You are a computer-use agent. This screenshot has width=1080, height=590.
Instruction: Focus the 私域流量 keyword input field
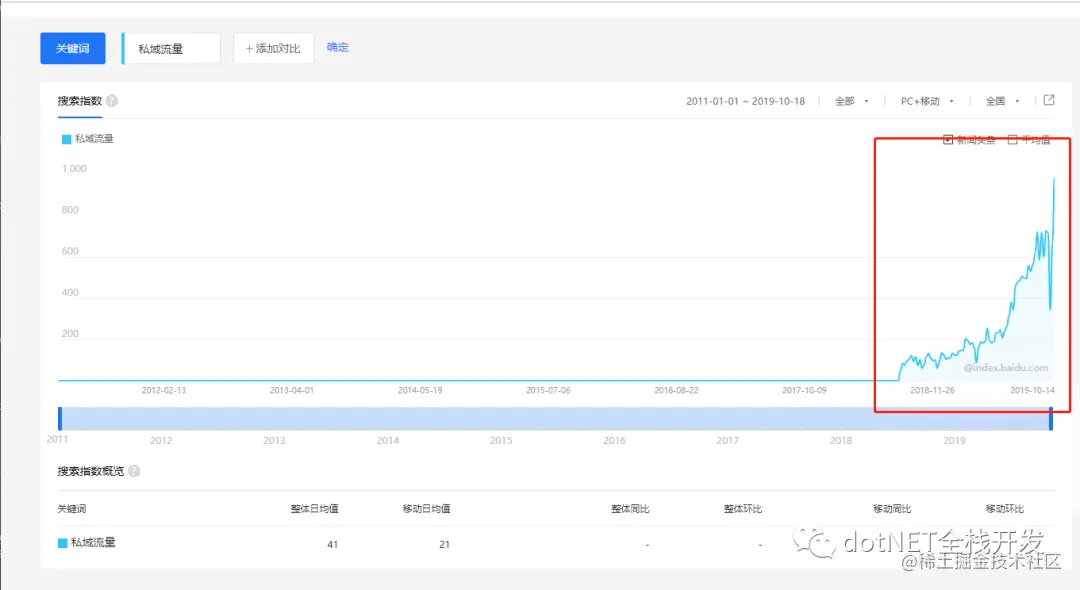click(x=171, y=48)
